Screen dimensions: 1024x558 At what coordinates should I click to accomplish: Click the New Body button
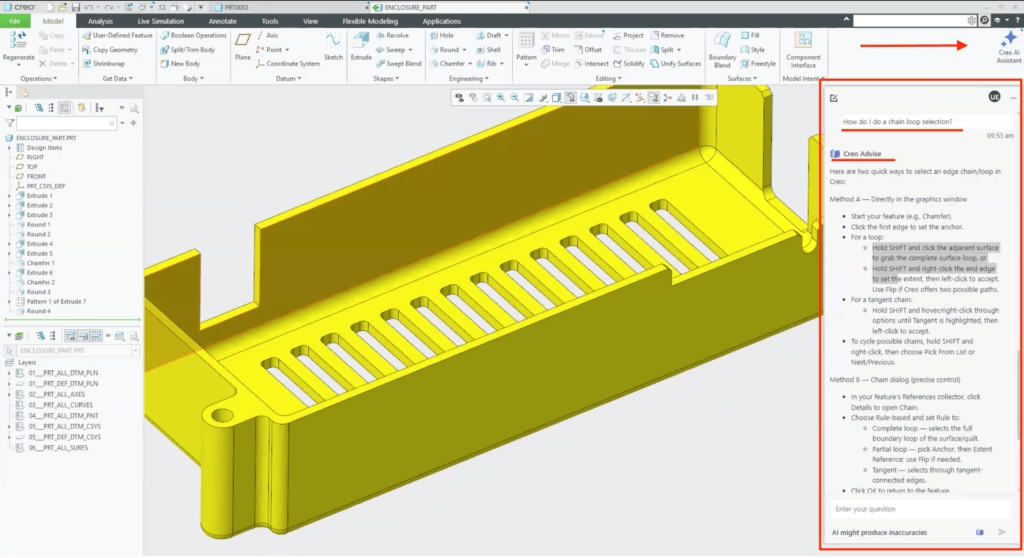coord(181,64)
